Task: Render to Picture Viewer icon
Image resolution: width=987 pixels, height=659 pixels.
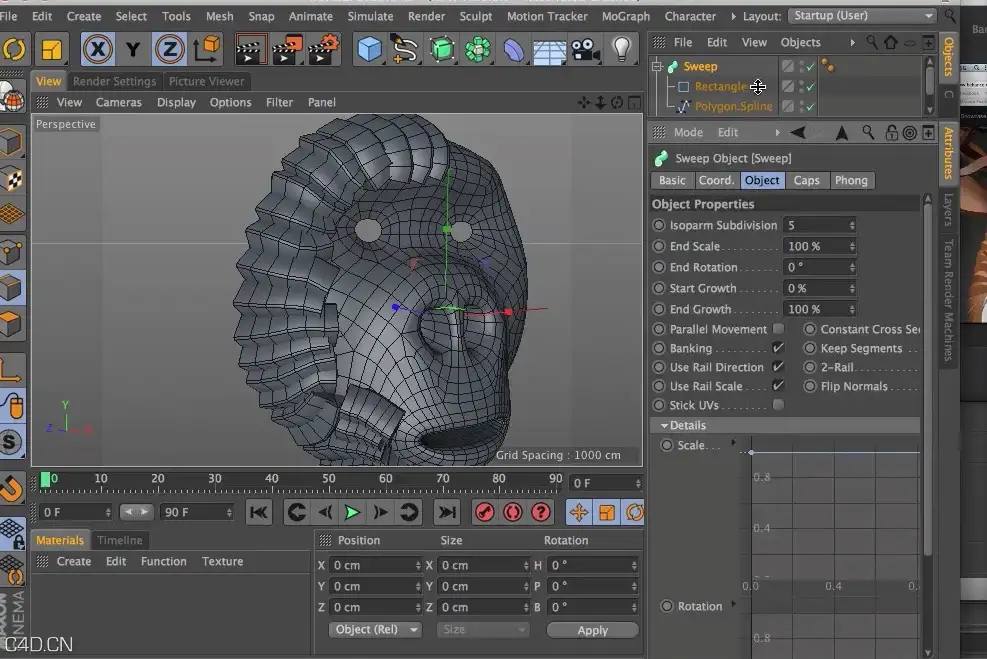Action: click(286, 49)
